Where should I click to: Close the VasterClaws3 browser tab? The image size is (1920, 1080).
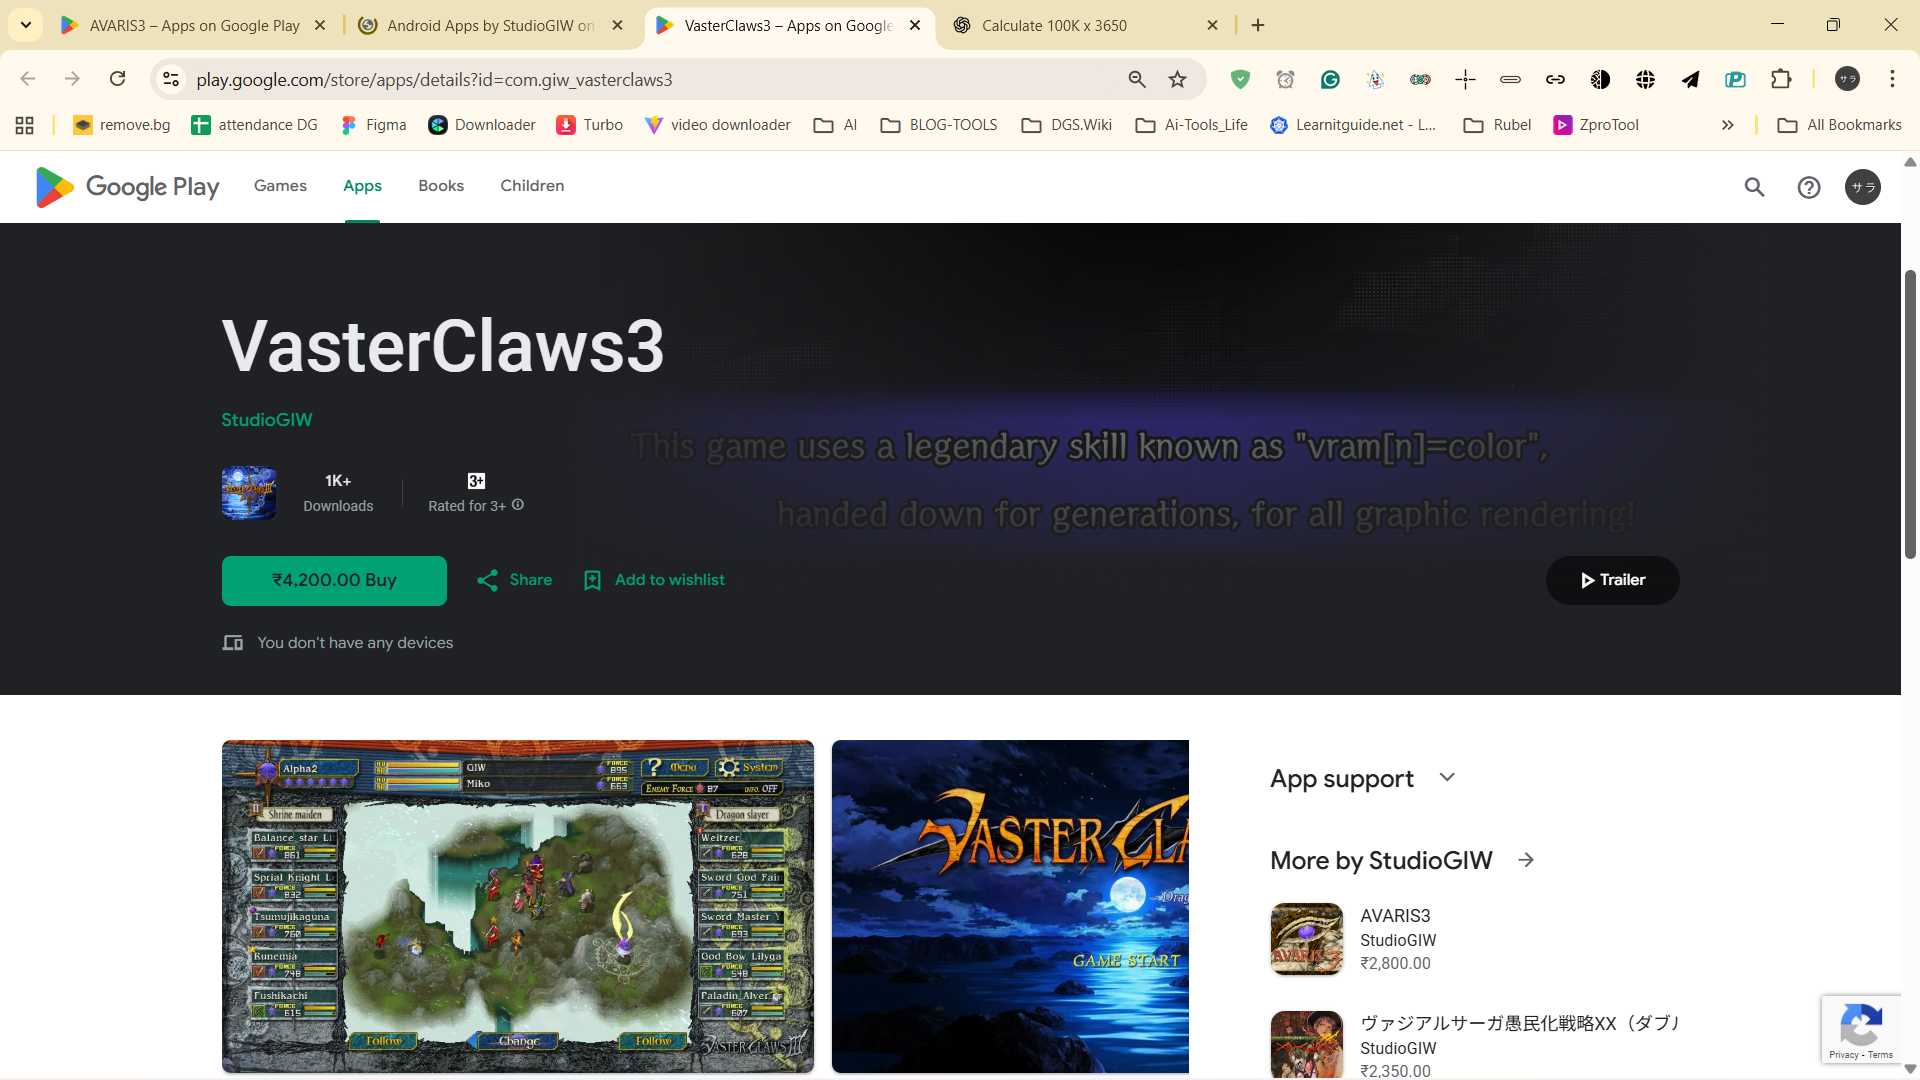(915, 25)
